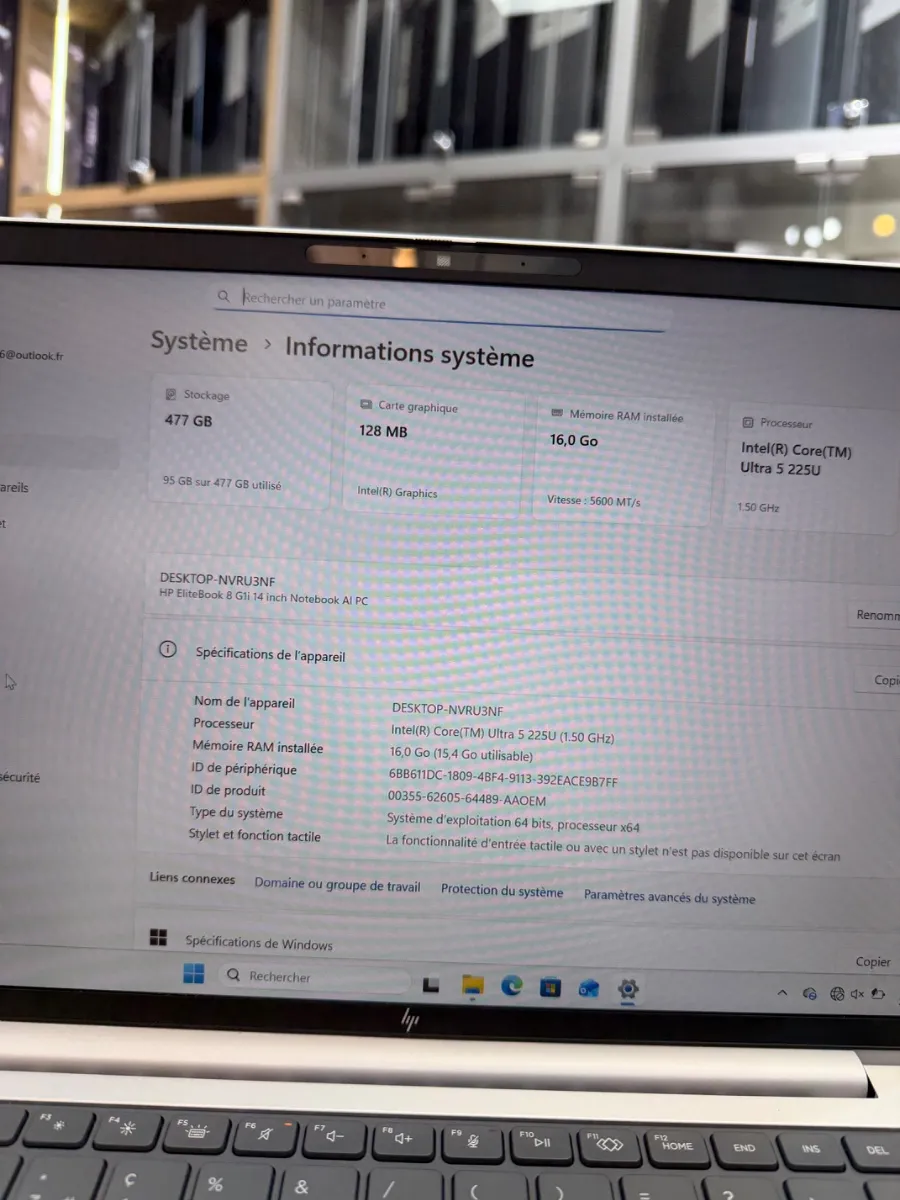Copy the Windows specifications

click(x=873, y=962)
